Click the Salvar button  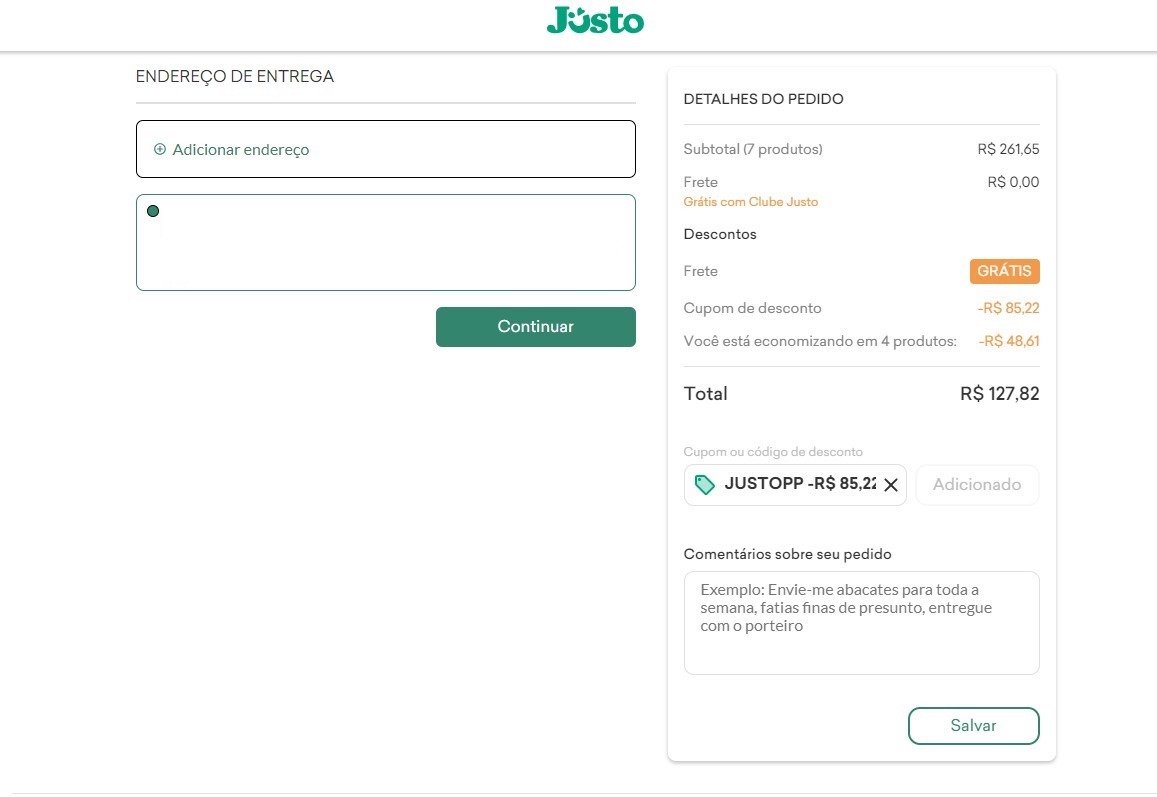(x=973, y=725)
